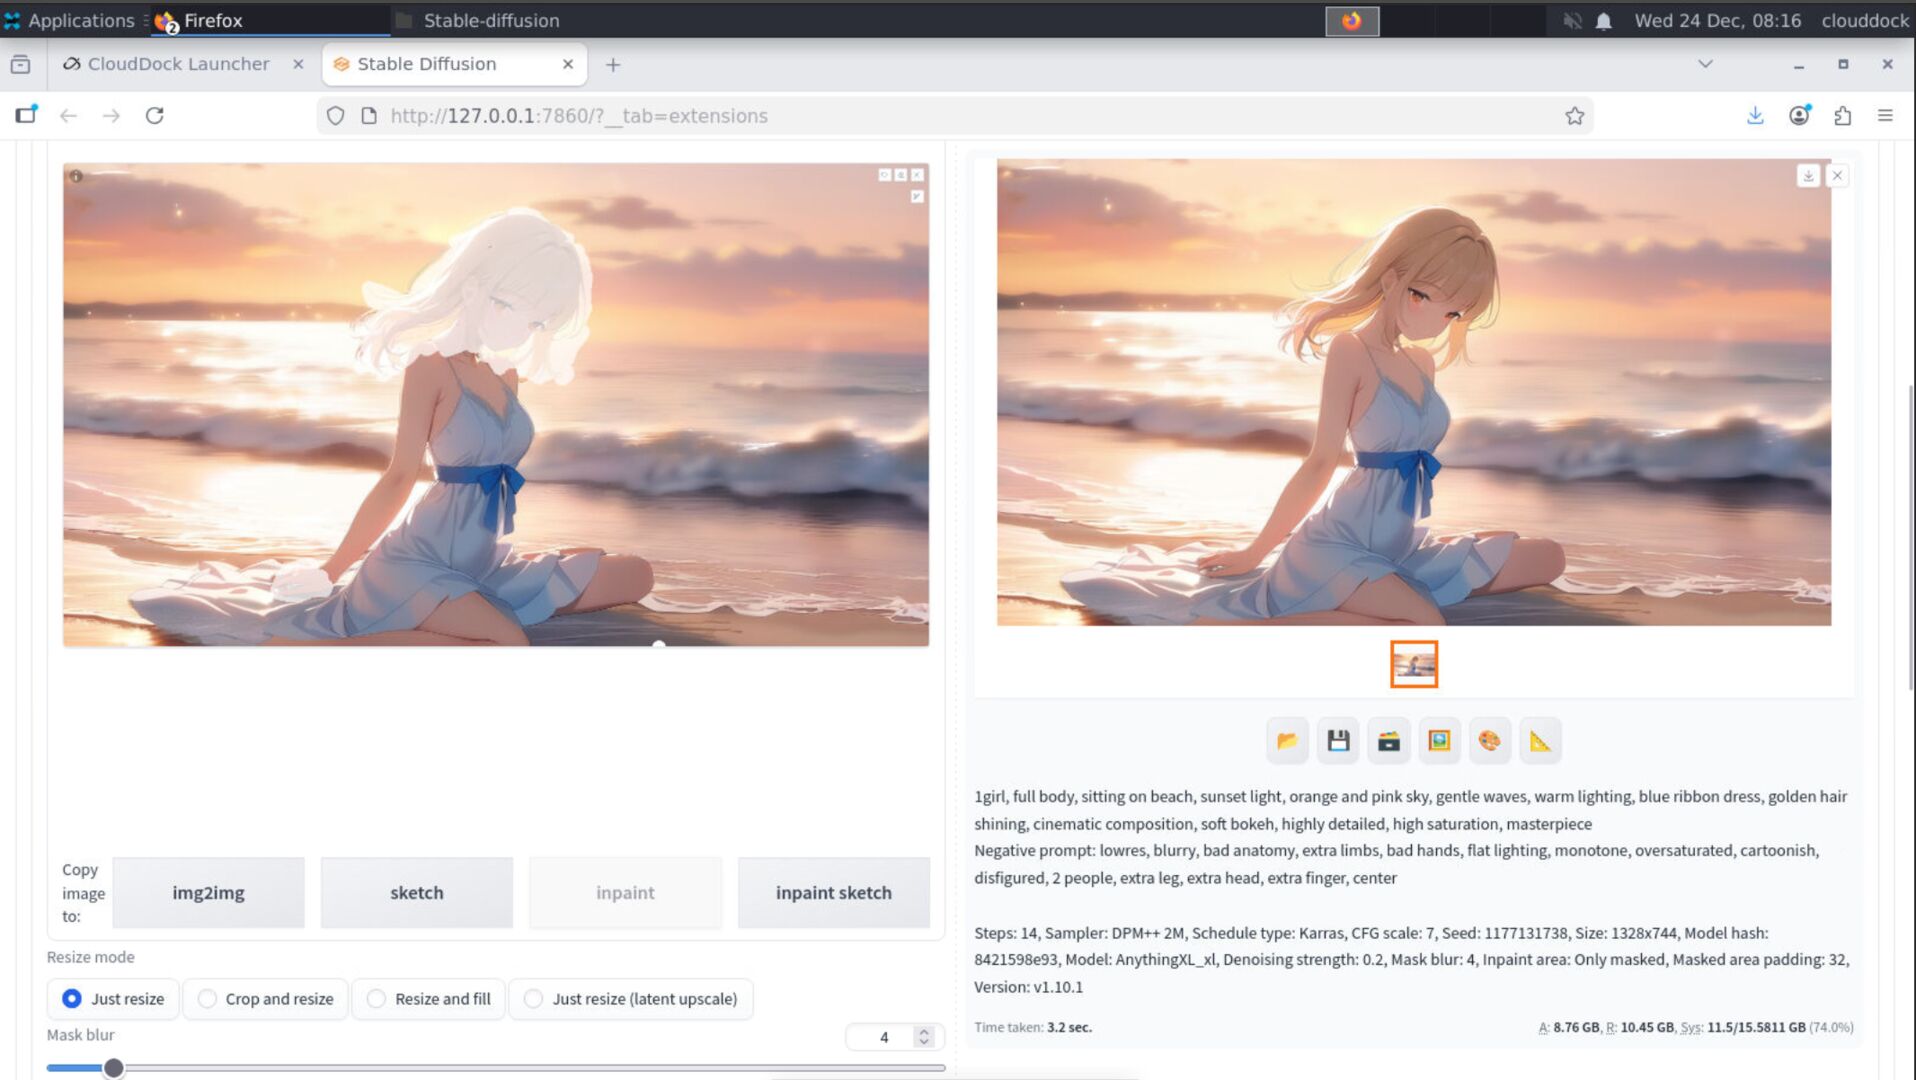The width and height of the screenshot is (1916, 1080).
Task: Send result to inpaint via palette icon
Action: 1490,741
